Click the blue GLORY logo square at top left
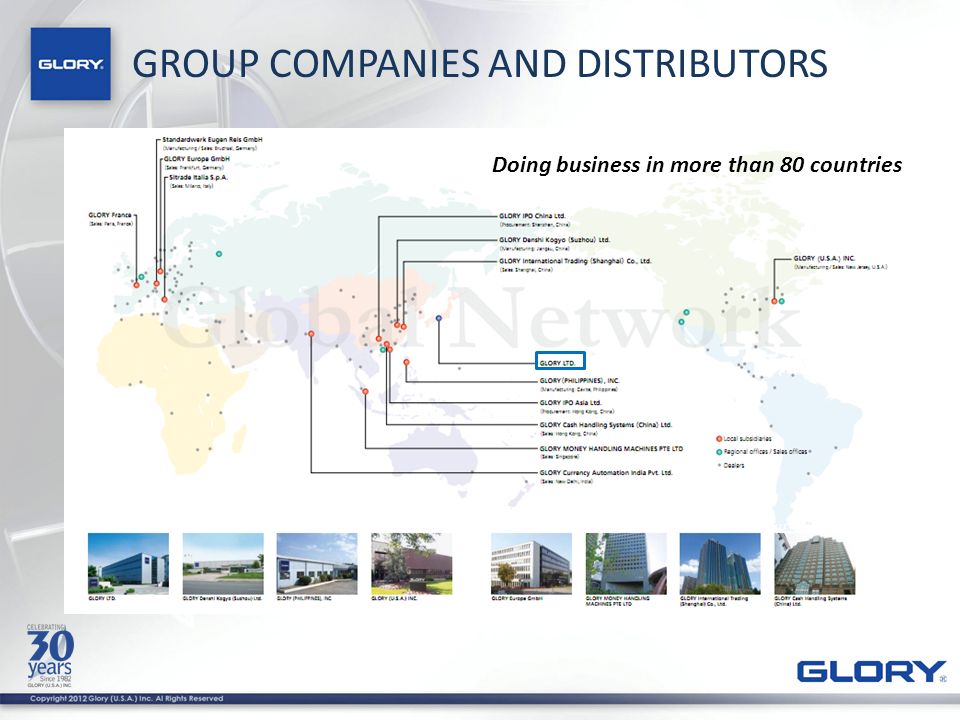The image size is (960, 720). pyautogui.click(x=70, y=64)
